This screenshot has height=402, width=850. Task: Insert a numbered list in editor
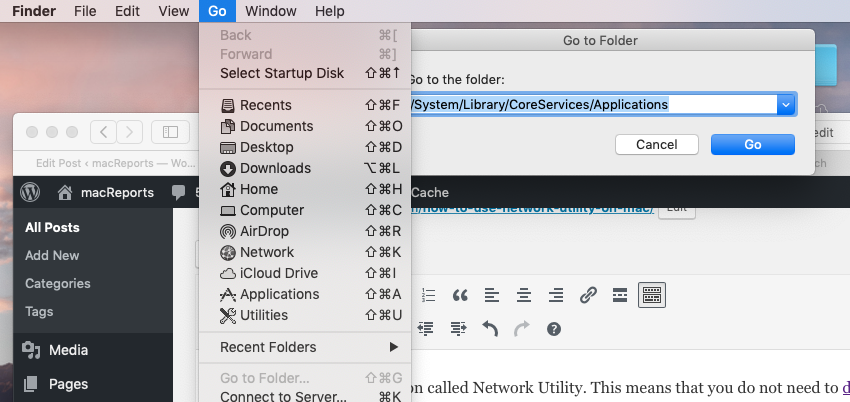click(429, 295)
